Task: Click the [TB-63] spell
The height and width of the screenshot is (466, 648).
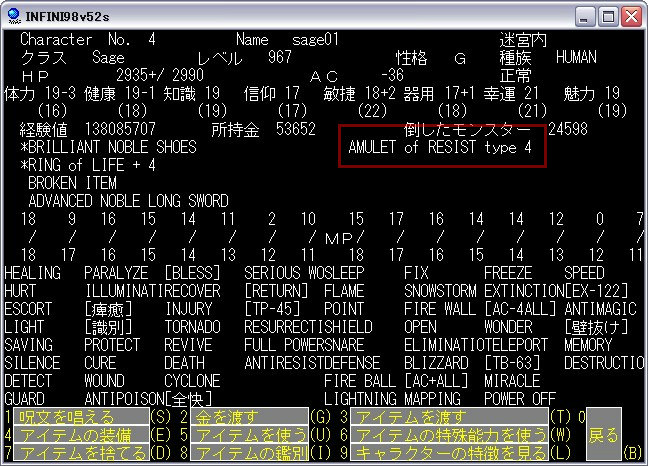Action: coord(512,363)
